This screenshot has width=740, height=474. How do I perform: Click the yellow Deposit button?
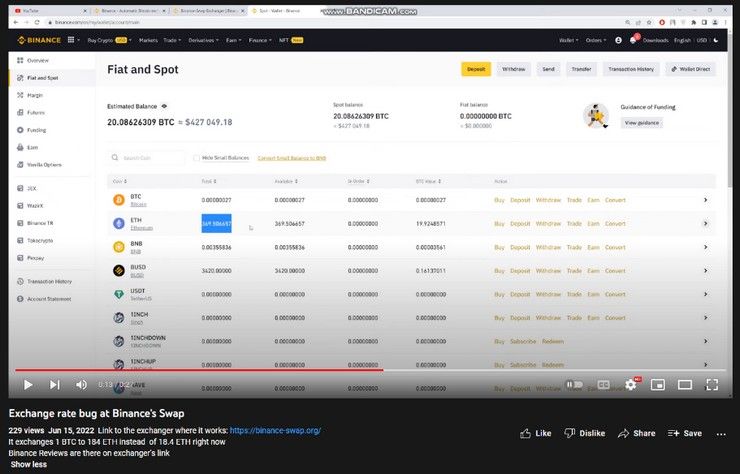(x=476, y=69)
